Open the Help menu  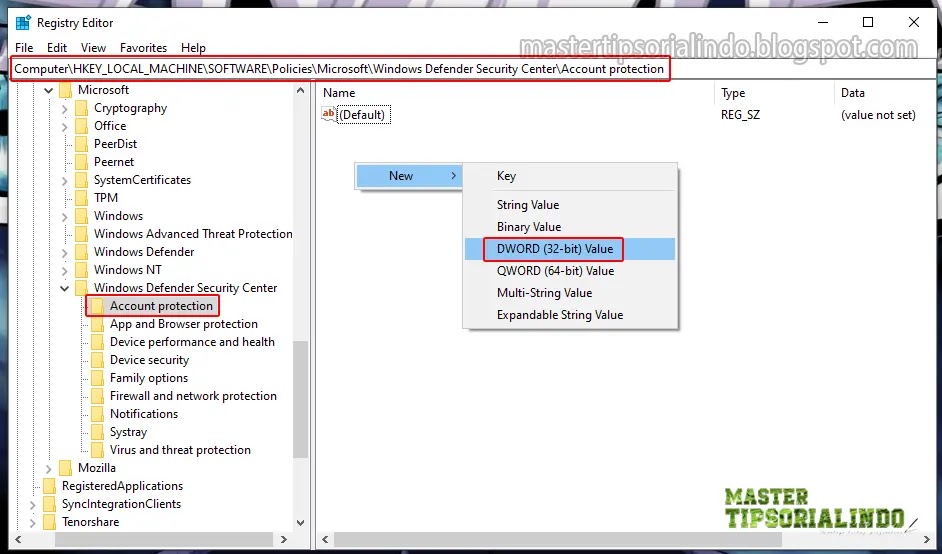pyautogui.click(x=193, y=47)
